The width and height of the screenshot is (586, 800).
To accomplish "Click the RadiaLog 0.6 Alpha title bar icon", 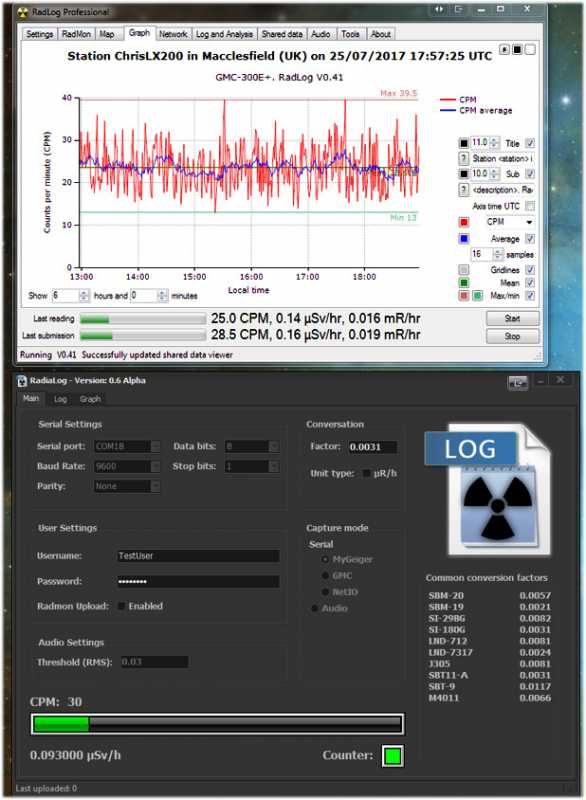I will click(22, 381).
